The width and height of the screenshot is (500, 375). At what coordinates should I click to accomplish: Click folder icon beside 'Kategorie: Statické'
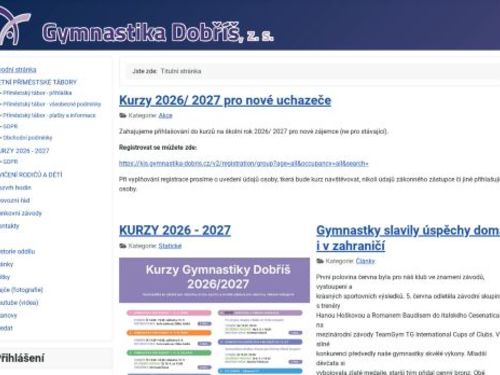coord(123,246)
